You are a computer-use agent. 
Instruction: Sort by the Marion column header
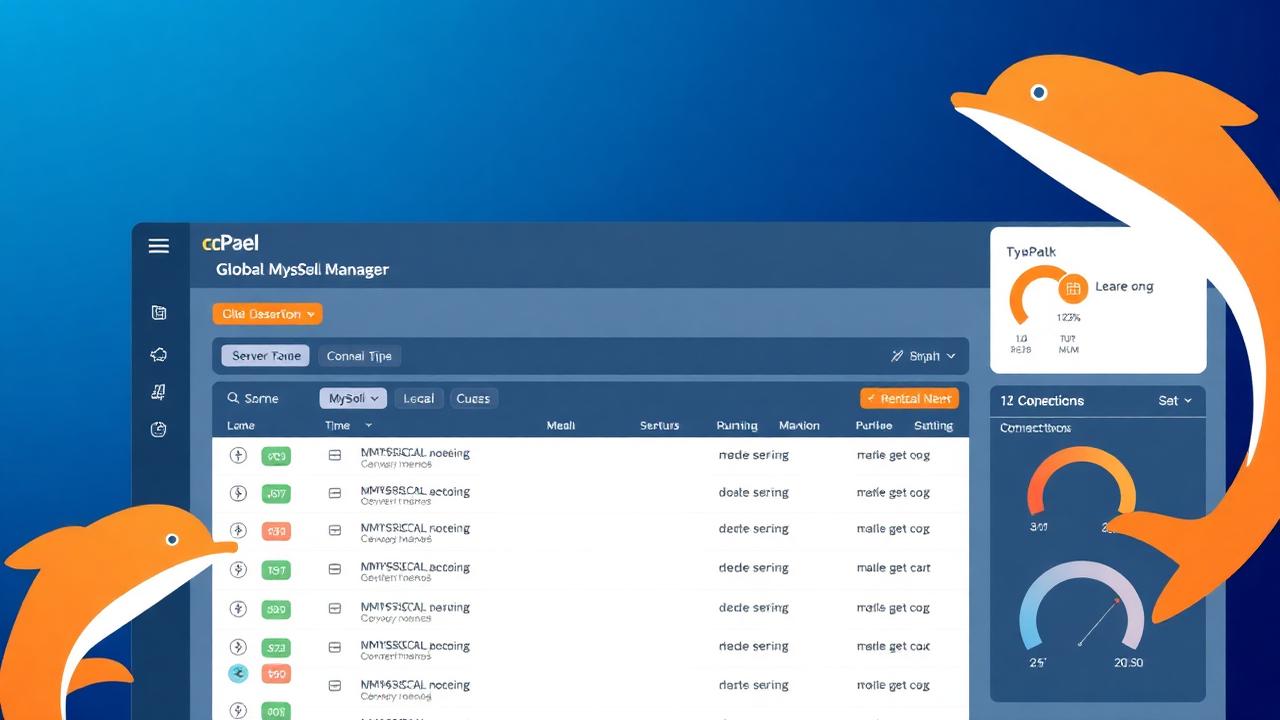coord(799,426)
